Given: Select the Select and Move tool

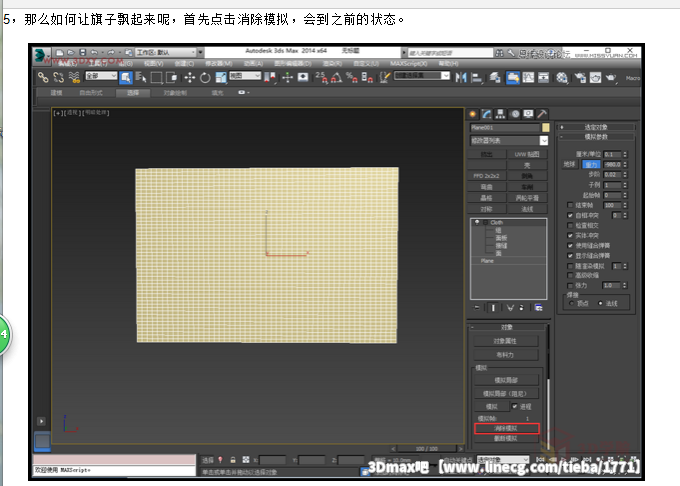Looking at the screenshot, I should click(x=190, y=78).
